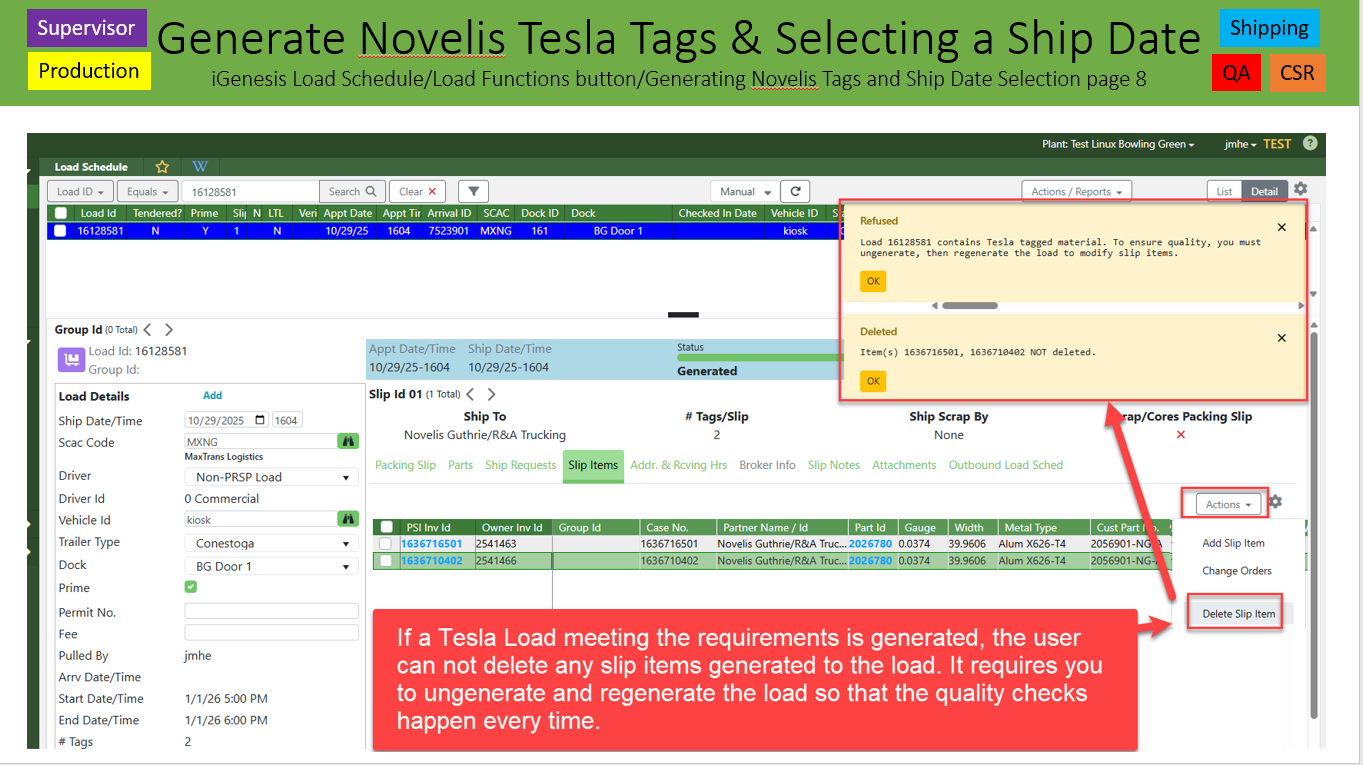The image size is (1363, 765).
Task: Click the Fee input field
Action: pos(271,633)
